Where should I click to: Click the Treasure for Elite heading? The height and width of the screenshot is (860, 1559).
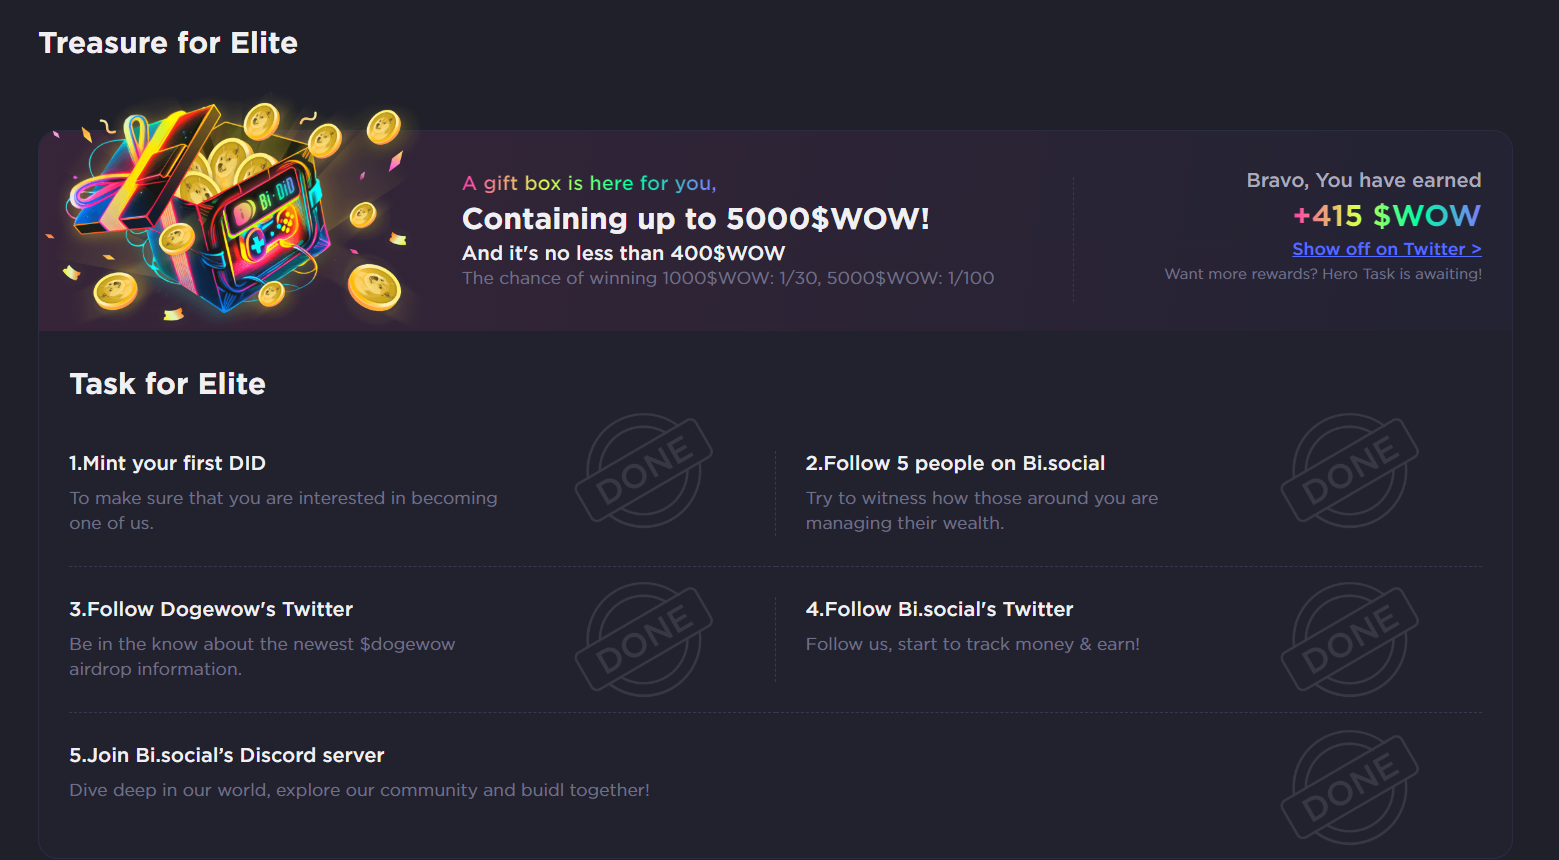tap(168, 43)
